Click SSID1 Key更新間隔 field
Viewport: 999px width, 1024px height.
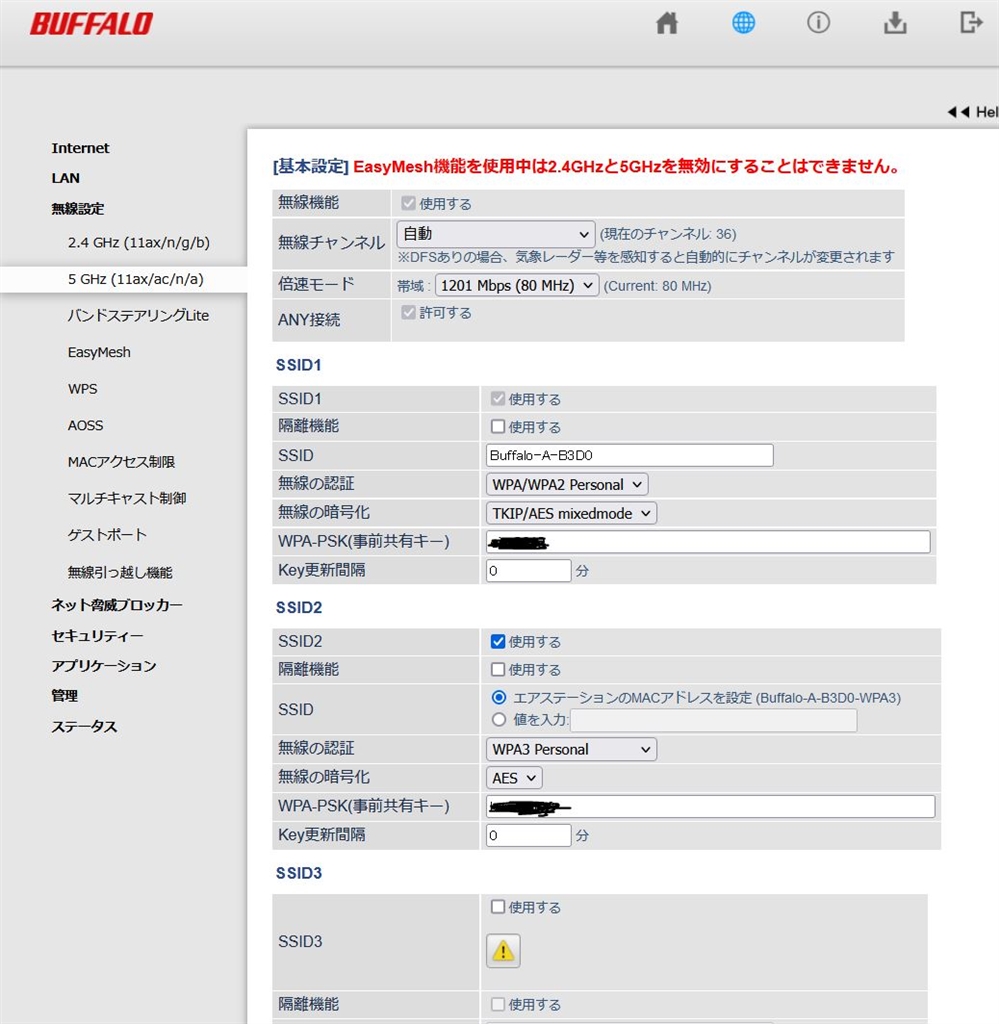click(x=528, y=571)
